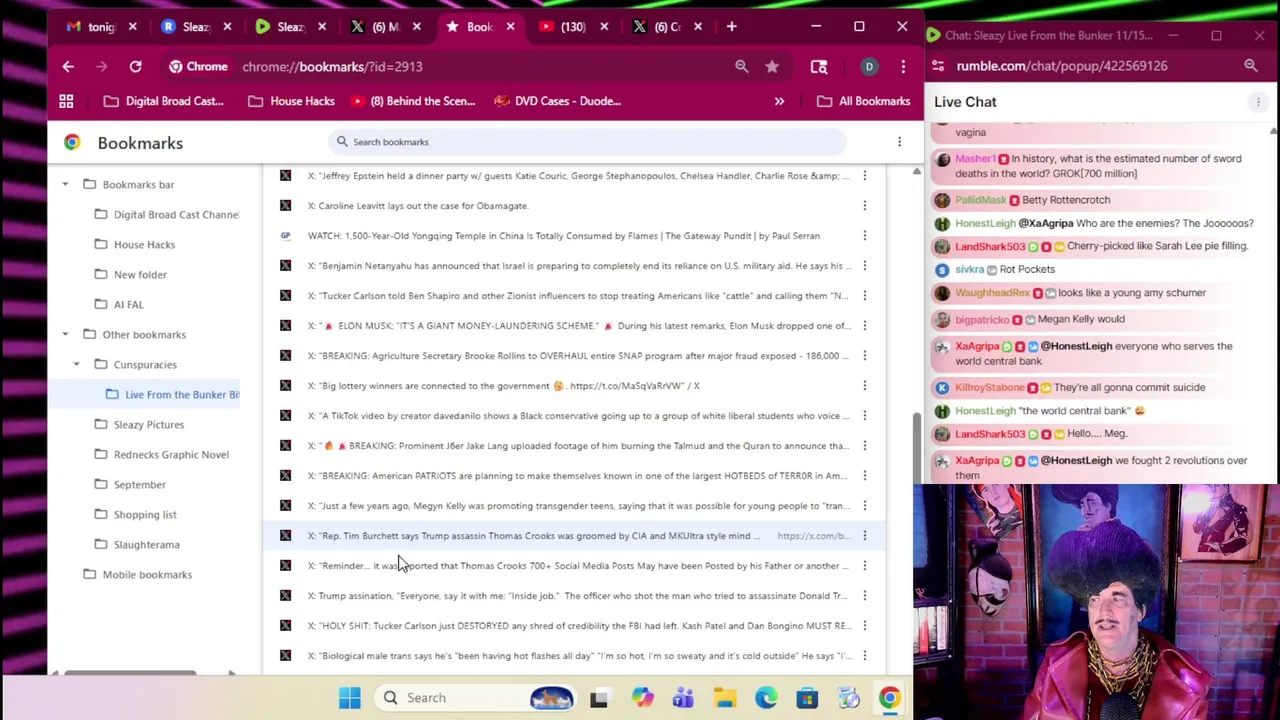
Task: Open Live Chat options menu in Rumble window
Action: point(1258,102)
